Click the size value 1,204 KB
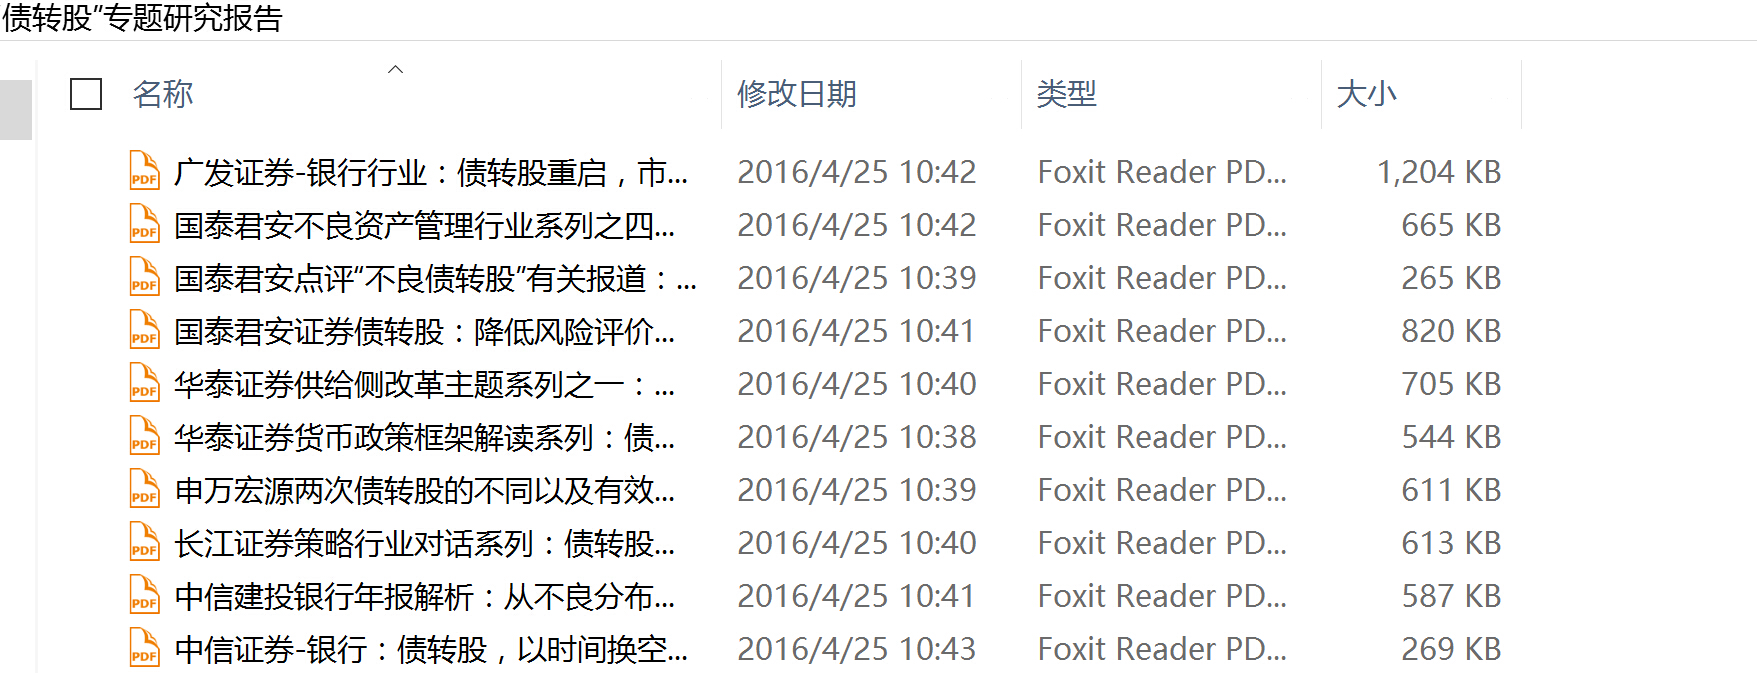 pyautogui.click(x=1439, y=172)
